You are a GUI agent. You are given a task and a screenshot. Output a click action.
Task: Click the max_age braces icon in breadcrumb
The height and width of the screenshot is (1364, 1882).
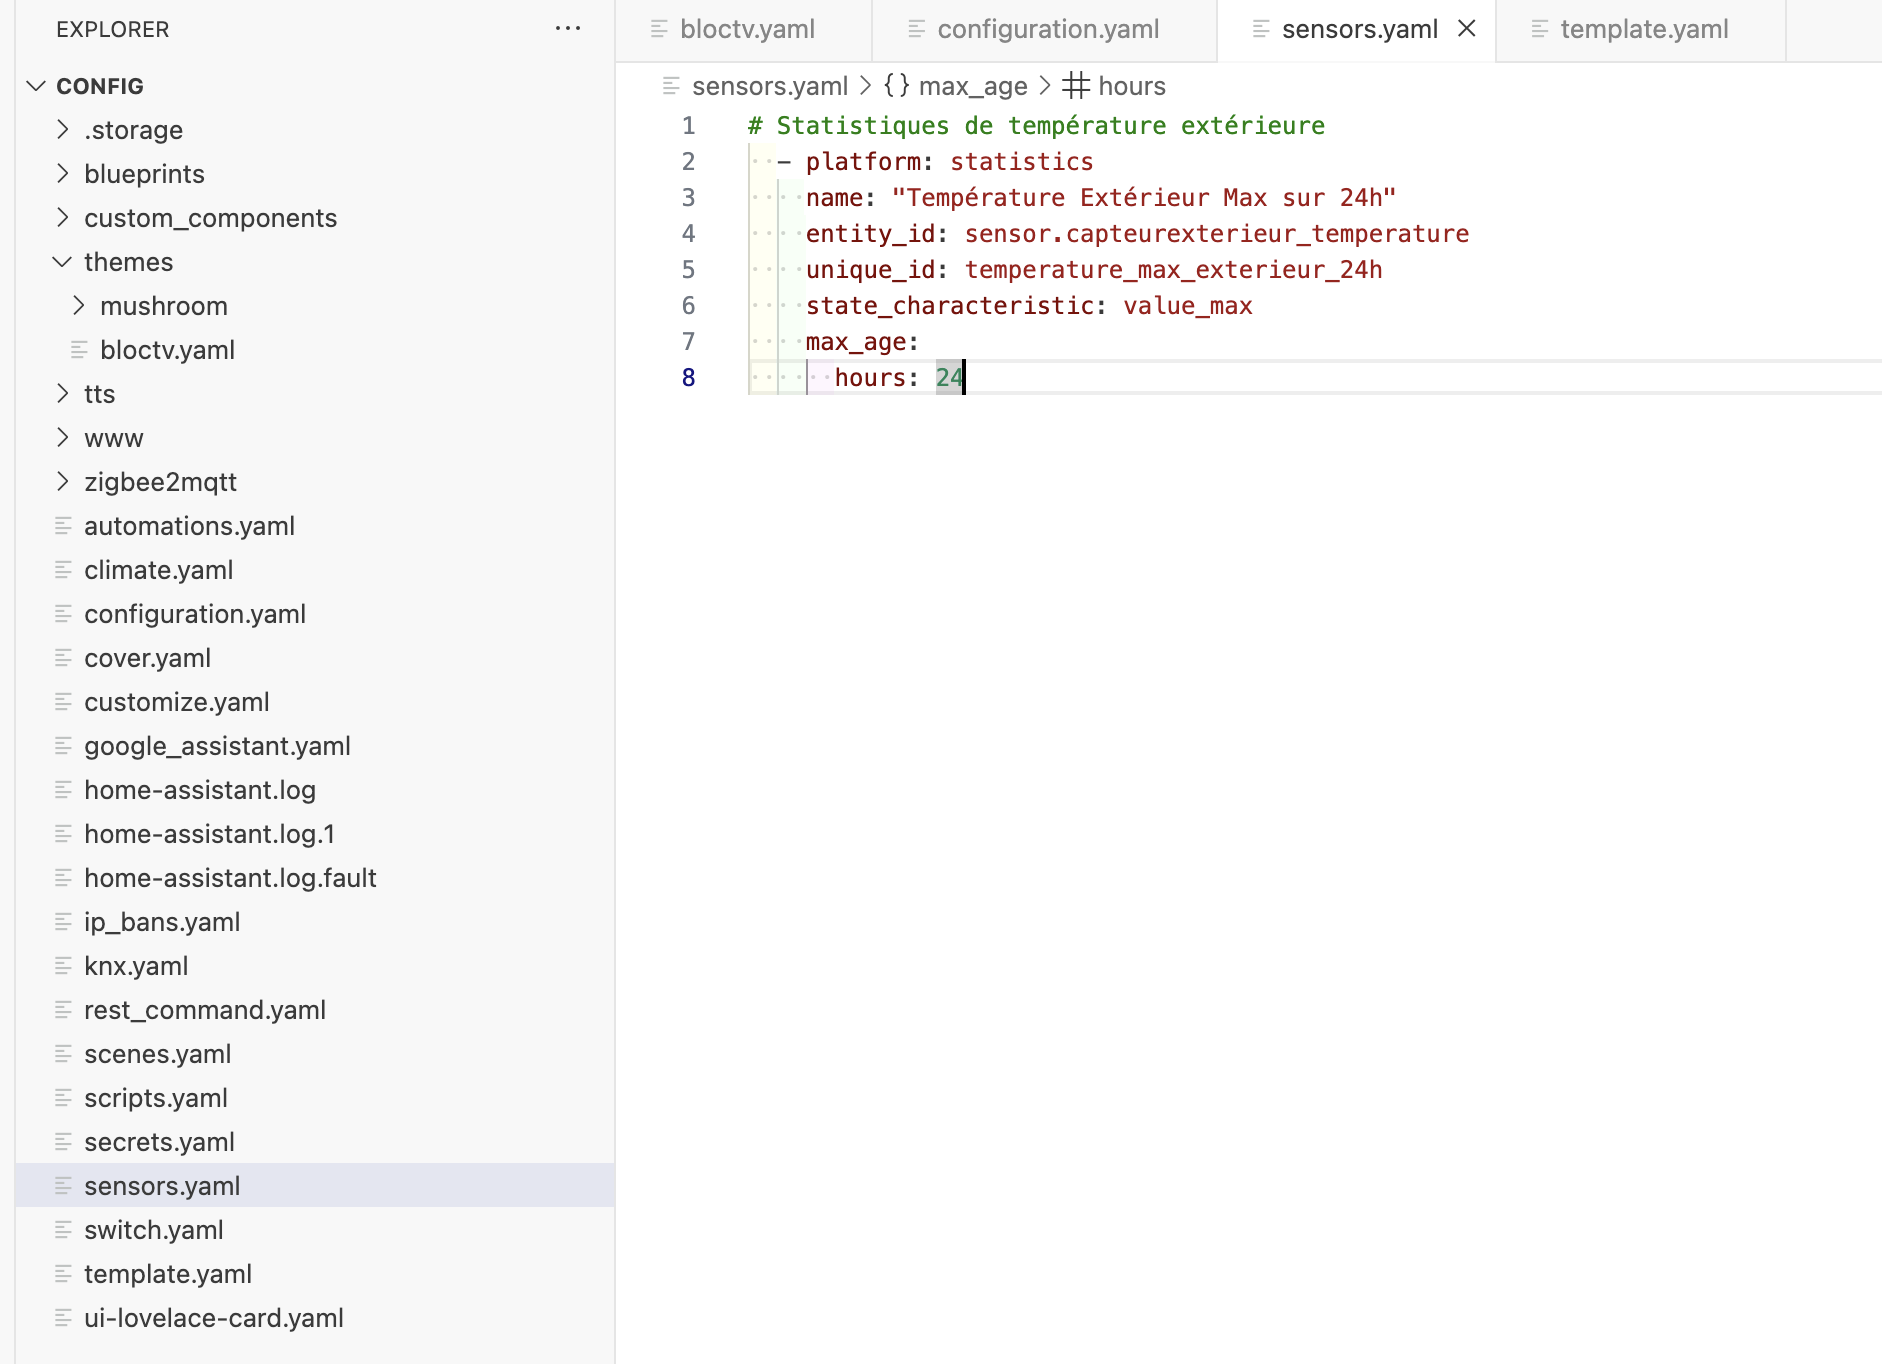(896, 86)
